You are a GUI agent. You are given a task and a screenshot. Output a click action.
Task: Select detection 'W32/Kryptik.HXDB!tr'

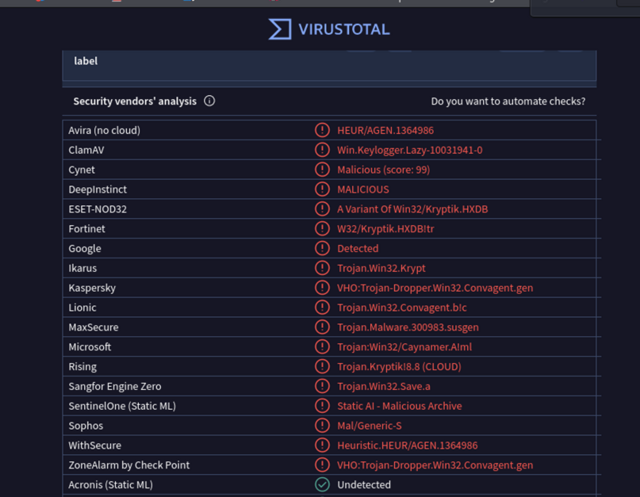coord(385,229)
